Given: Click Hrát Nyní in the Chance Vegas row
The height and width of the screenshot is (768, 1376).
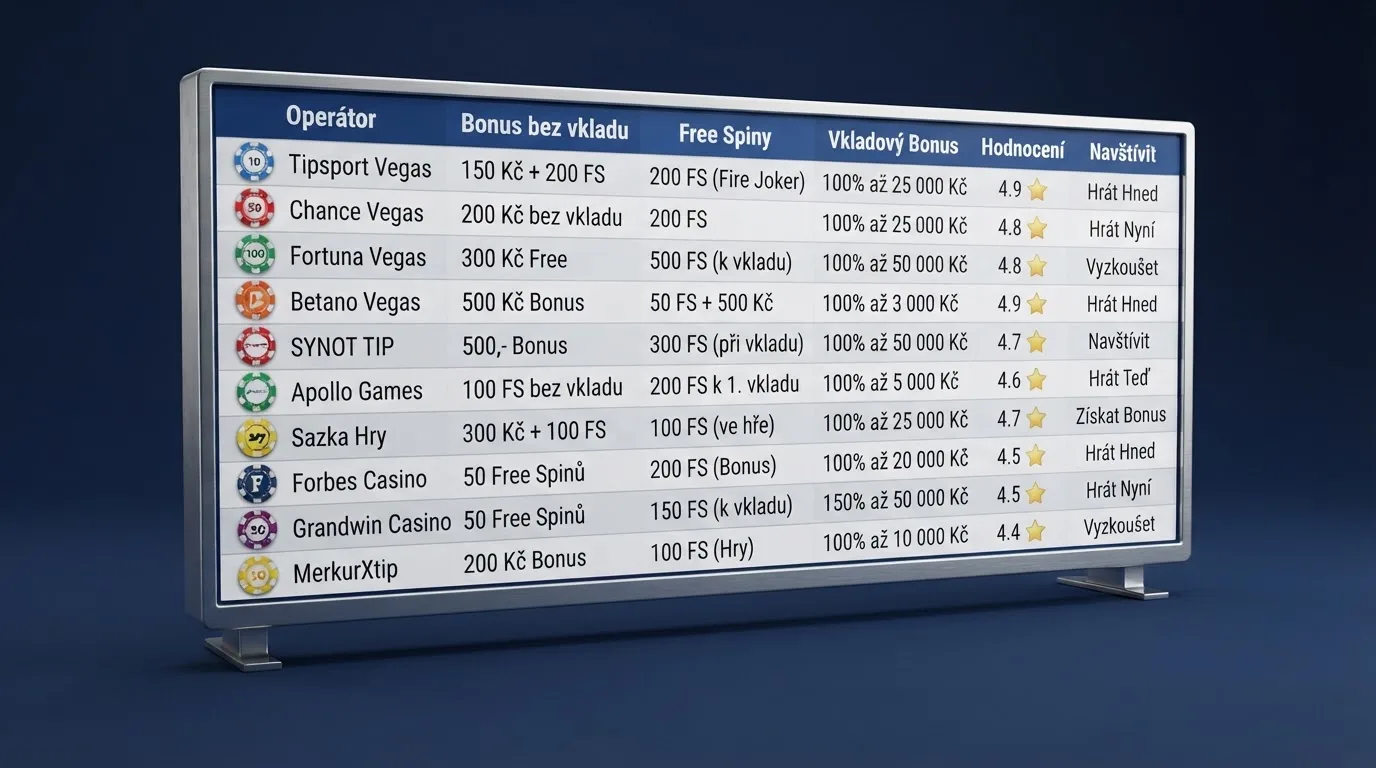Looking at the screenshot, I should click(1123, 230).
